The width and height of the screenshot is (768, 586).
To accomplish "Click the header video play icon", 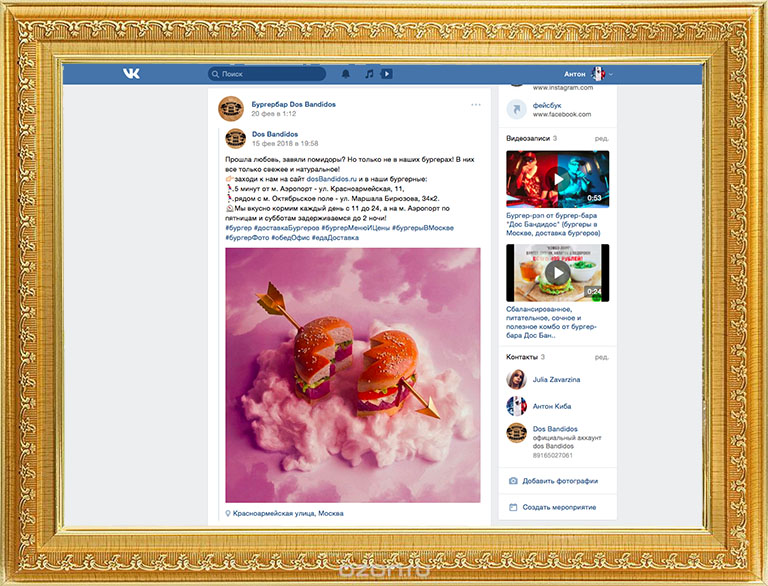I will (387, 74).
